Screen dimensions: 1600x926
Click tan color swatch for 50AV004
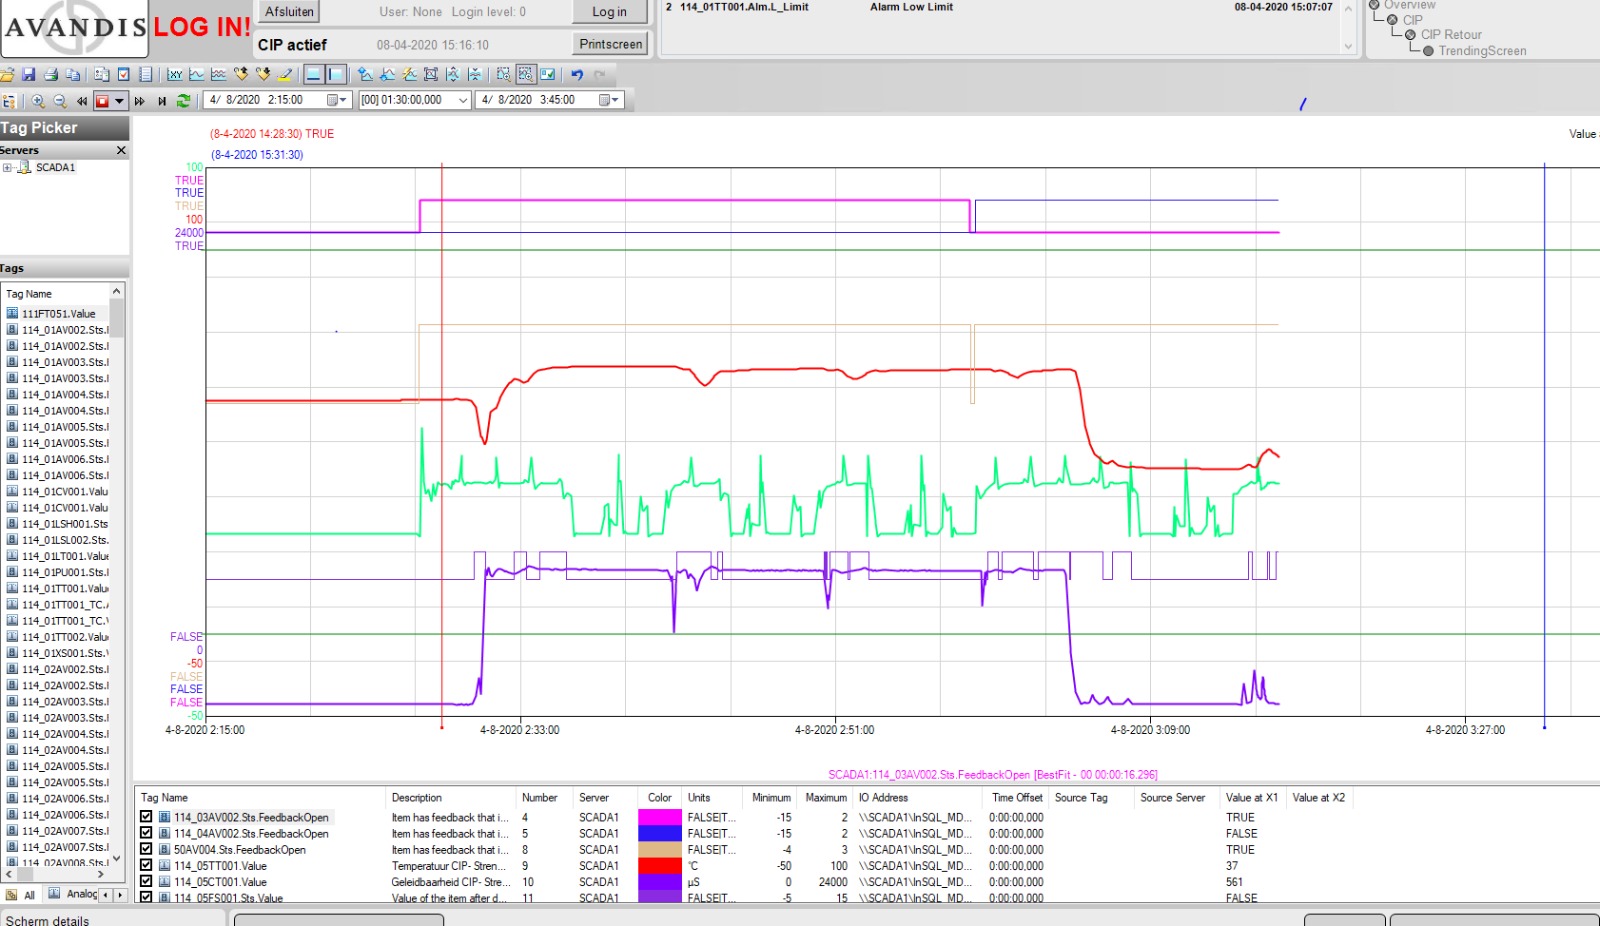pyautogui.click(x=660, y=849)
